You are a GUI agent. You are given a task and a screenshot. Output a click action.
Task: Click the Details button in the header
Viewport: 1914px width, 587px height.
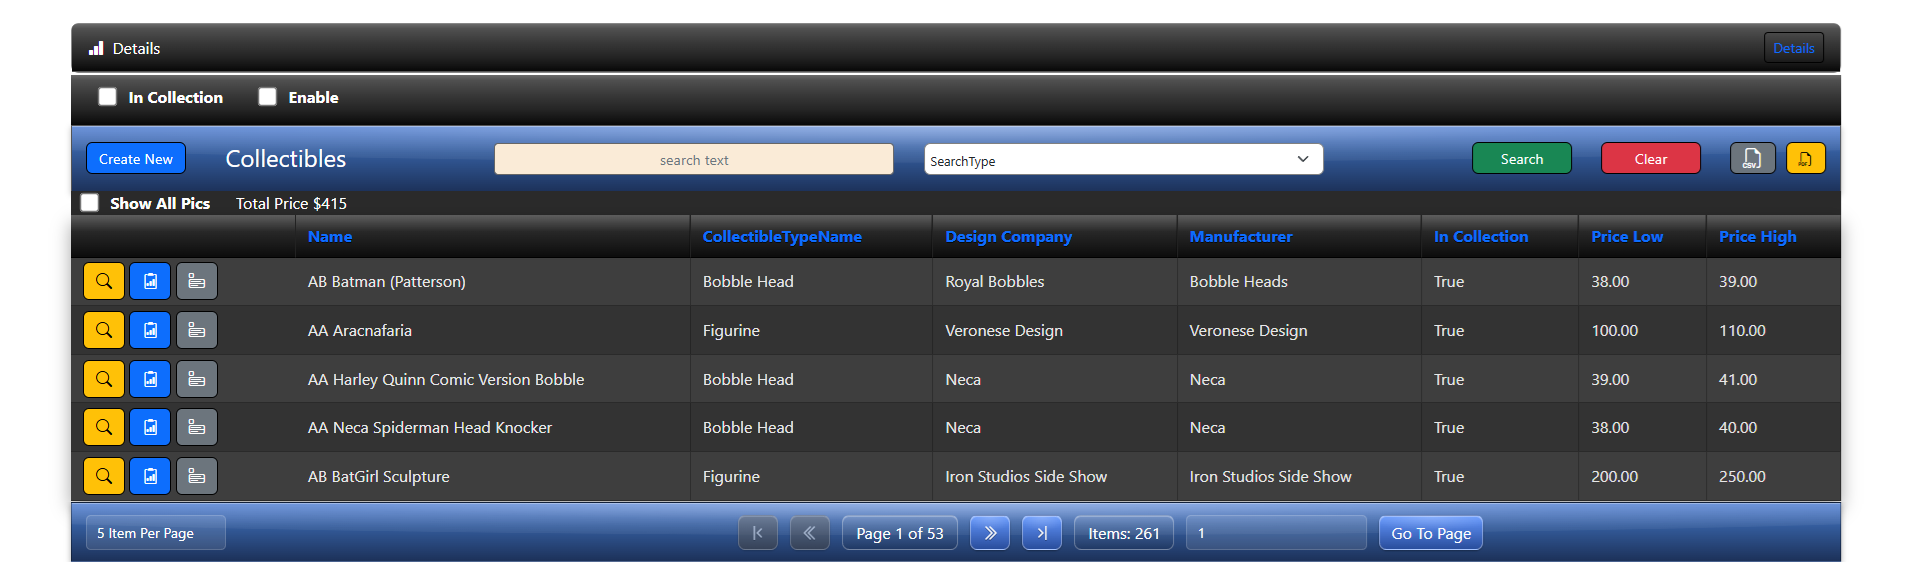pyautogui.click(x=1794, y=48)
